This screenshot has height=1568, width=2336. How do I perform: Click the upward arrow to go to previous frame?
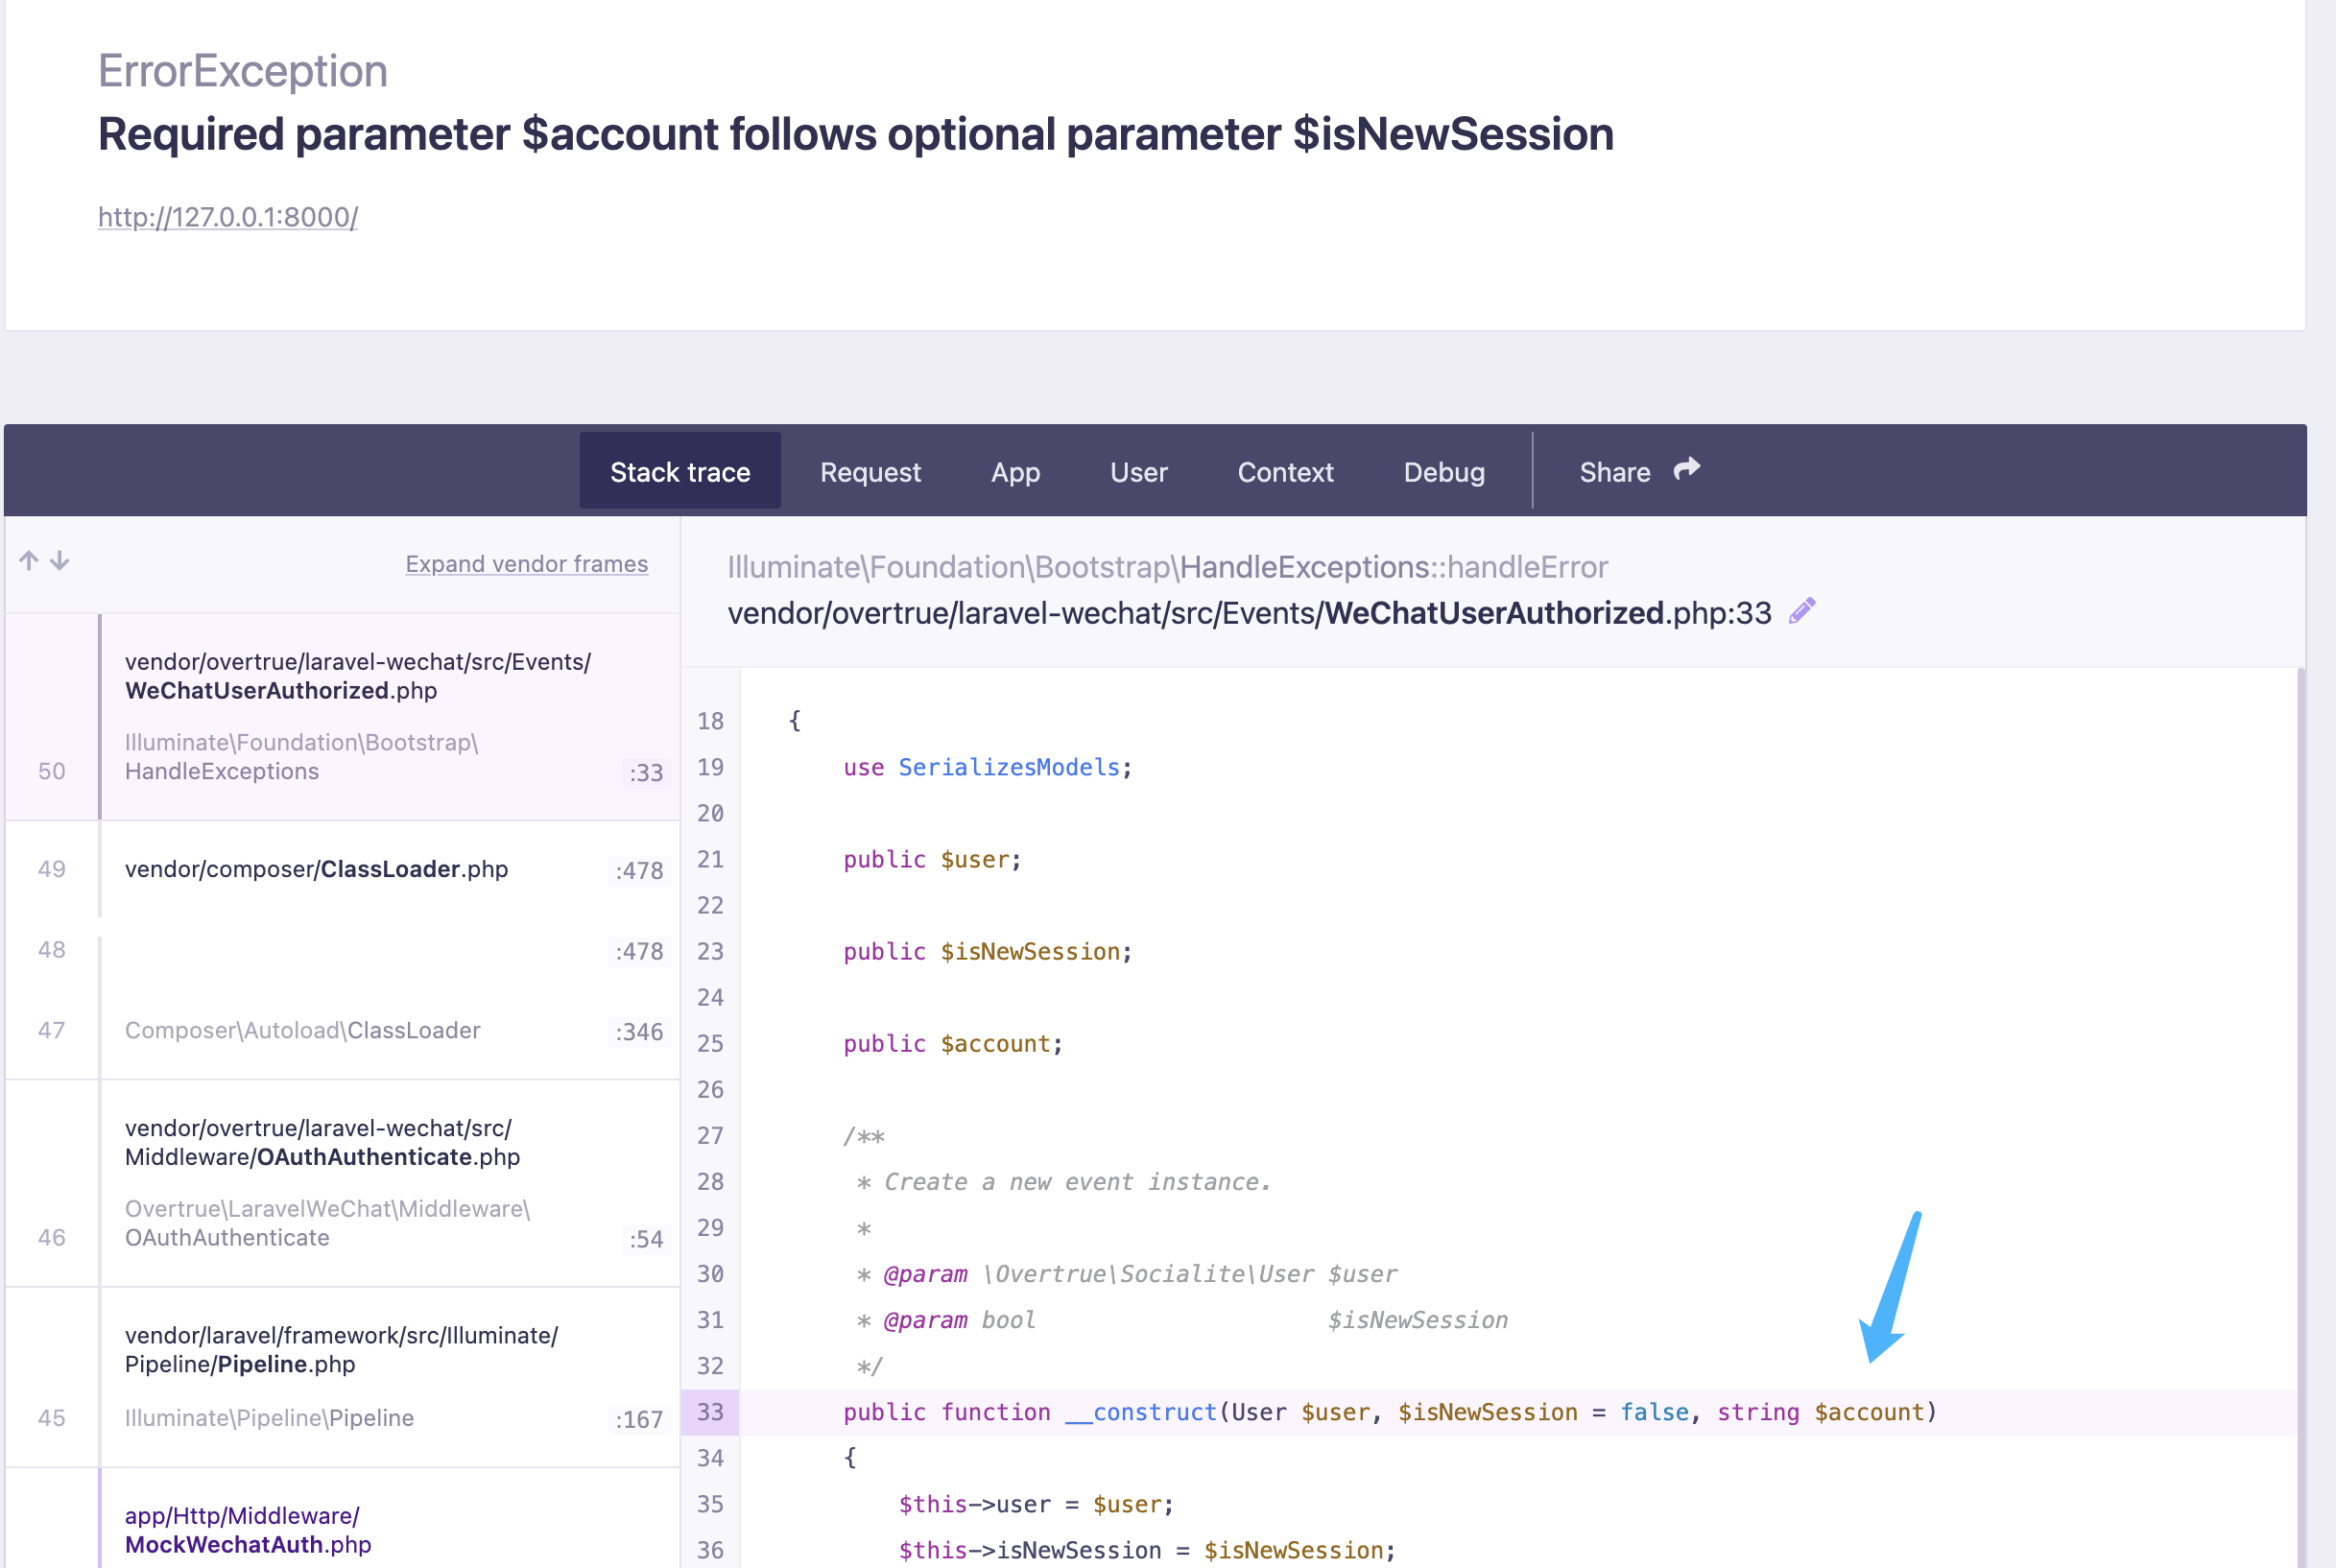click(28, 560)
